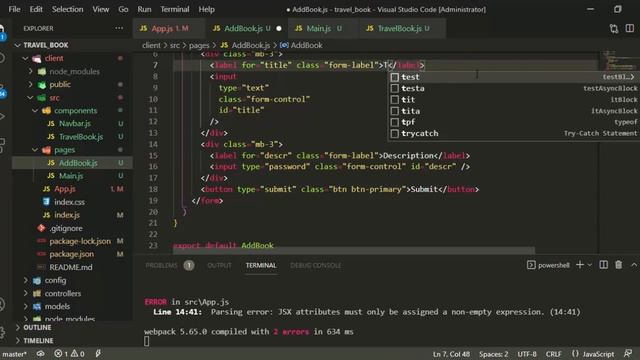
Task: Click the Ln 7, Col 48 status item
Action: (451, 354)
